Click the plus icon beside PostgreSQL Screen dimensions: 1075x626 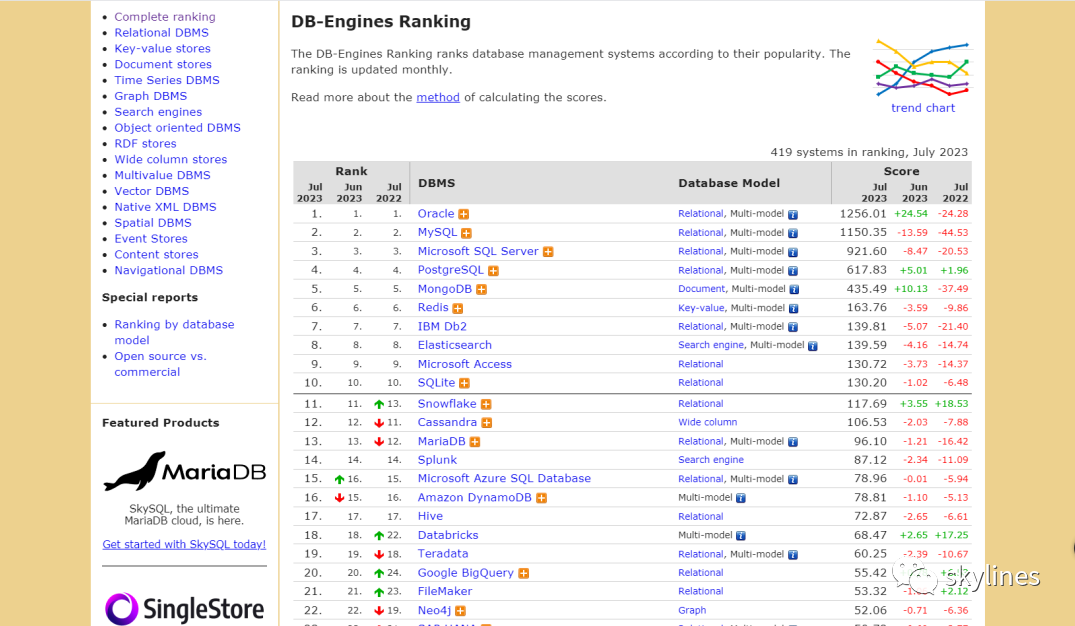coord(493,271)
